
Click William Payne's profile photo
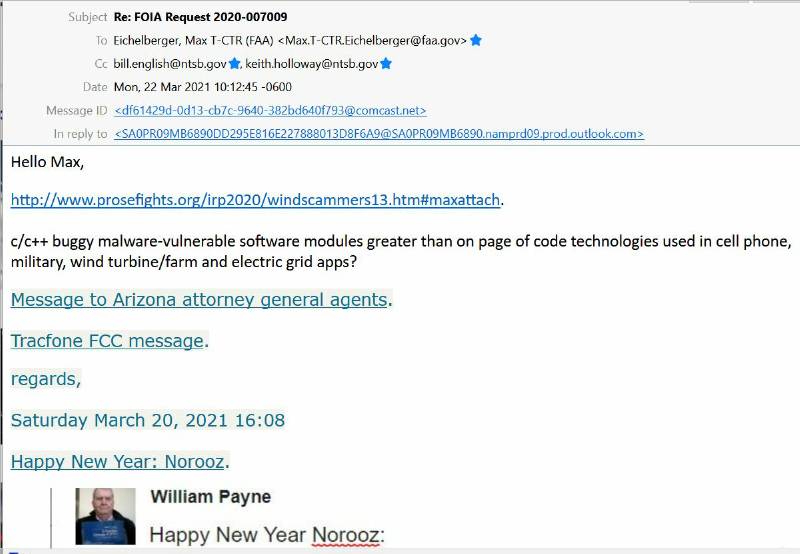coord(106,516)
